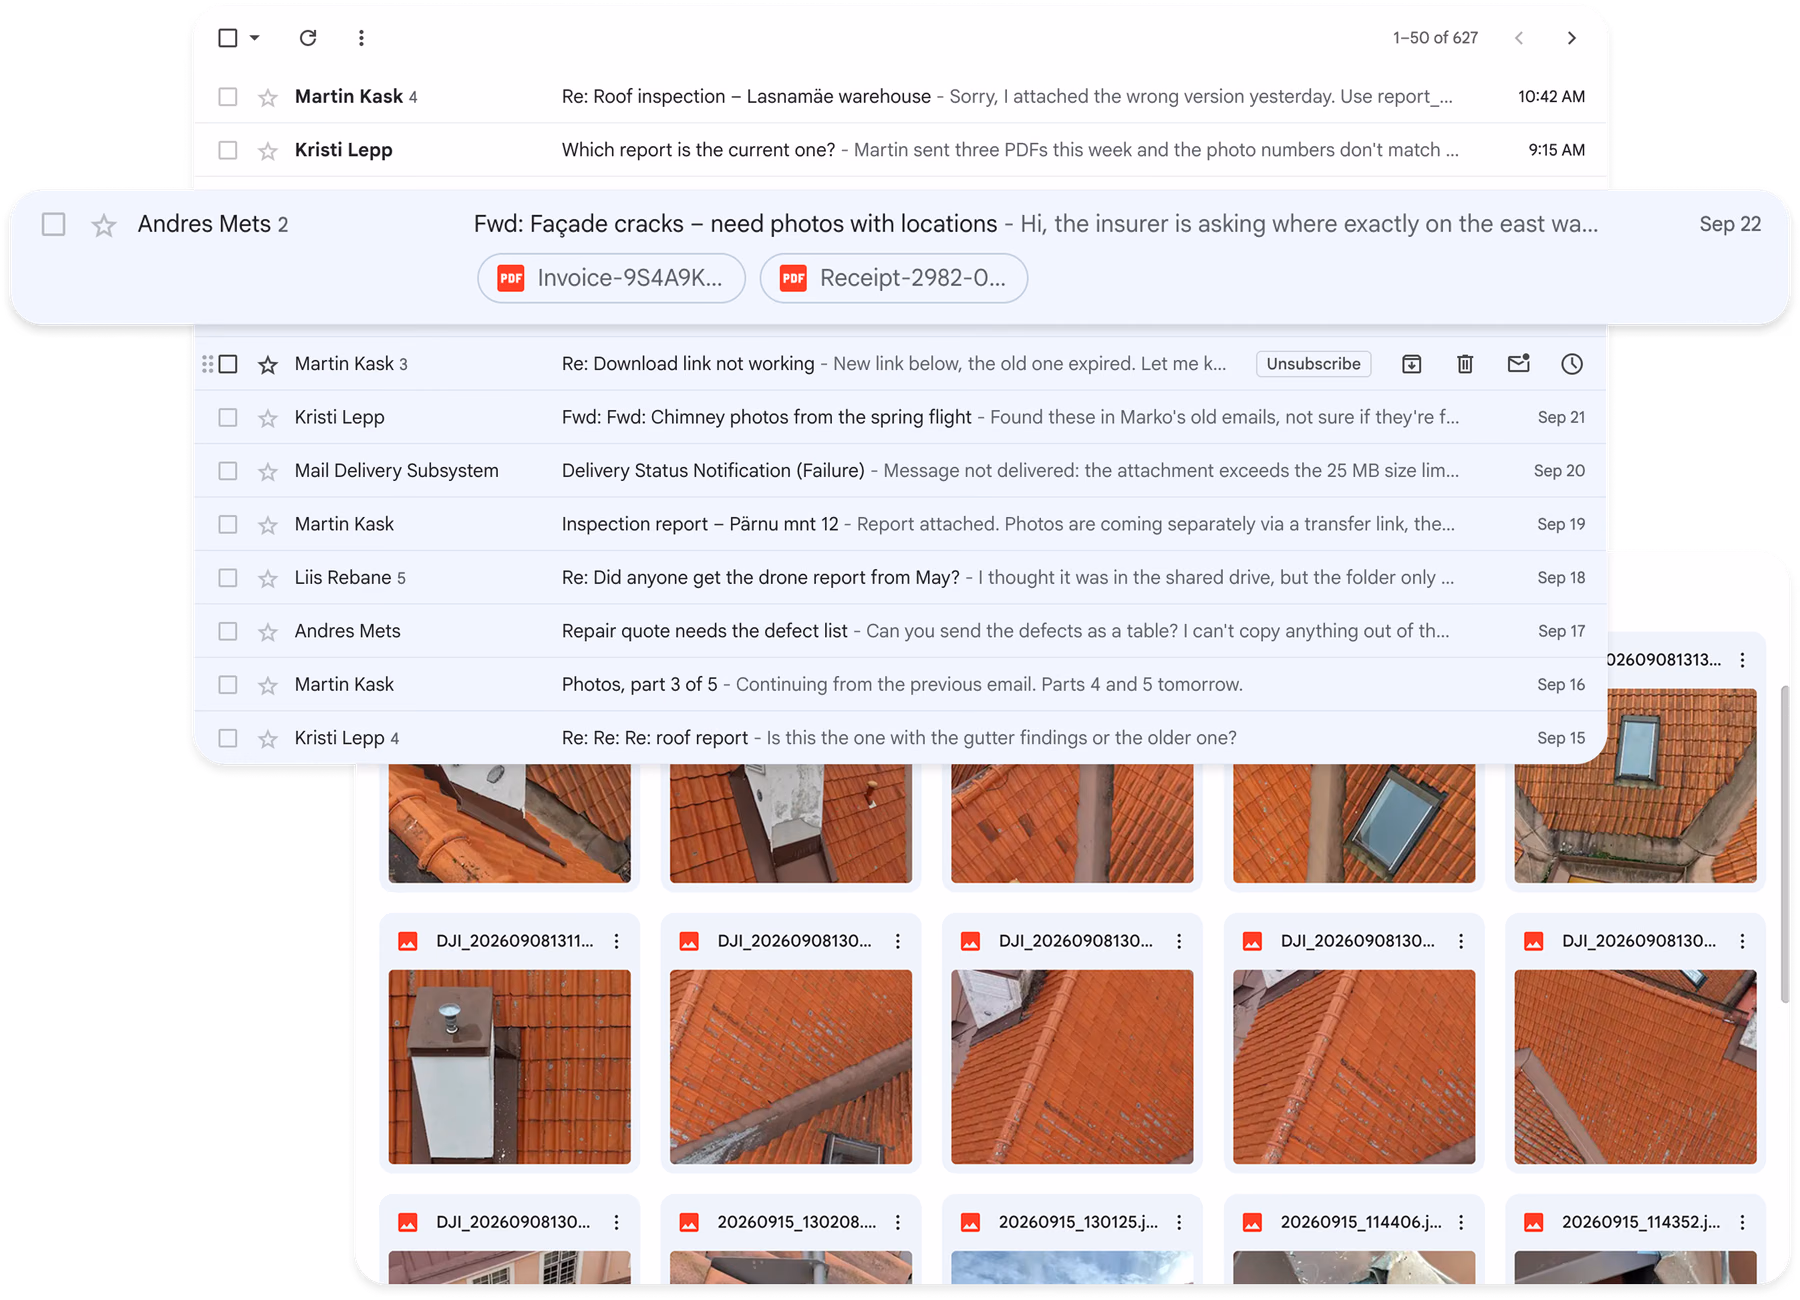
Task: Mark Download link not working as unread
Action: pos(1518,364)
